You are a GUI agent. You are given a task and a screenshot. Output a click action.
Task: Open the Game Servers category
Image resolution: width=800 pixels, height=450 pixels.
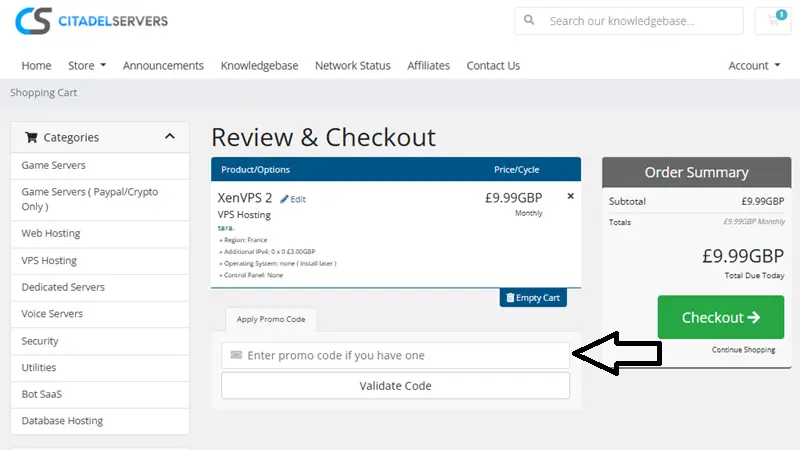pyautogui.click(x=54, y=165)
